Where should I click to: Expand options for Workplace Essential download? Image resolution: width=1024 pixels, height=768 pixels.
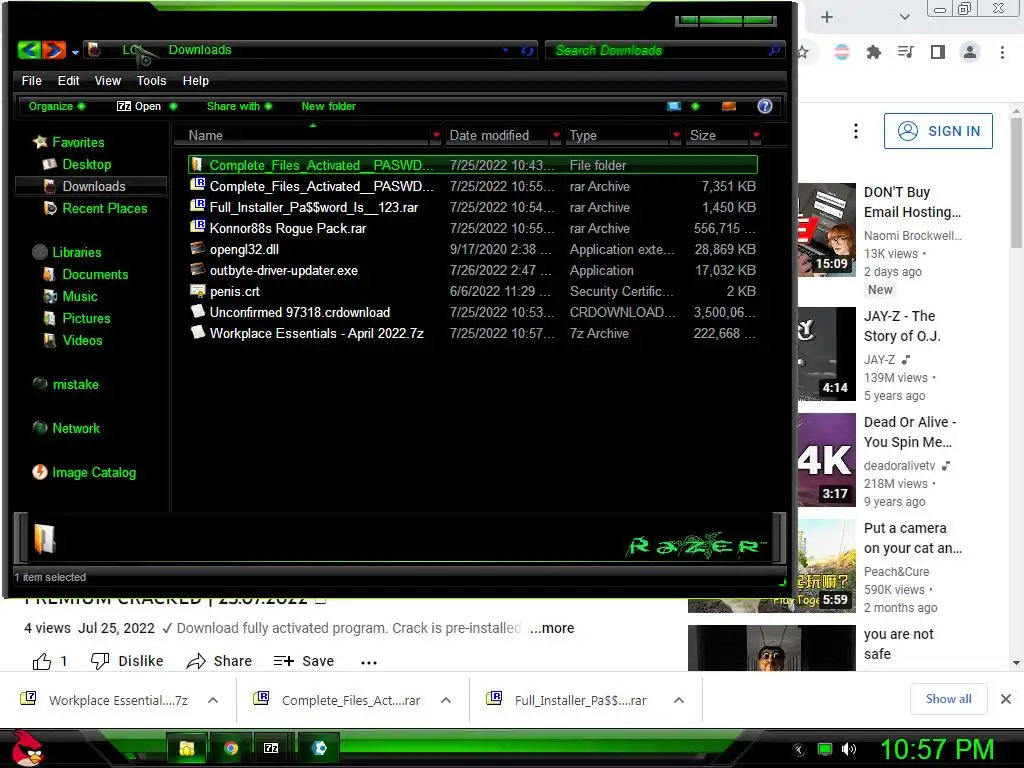(x=213, y=700)
